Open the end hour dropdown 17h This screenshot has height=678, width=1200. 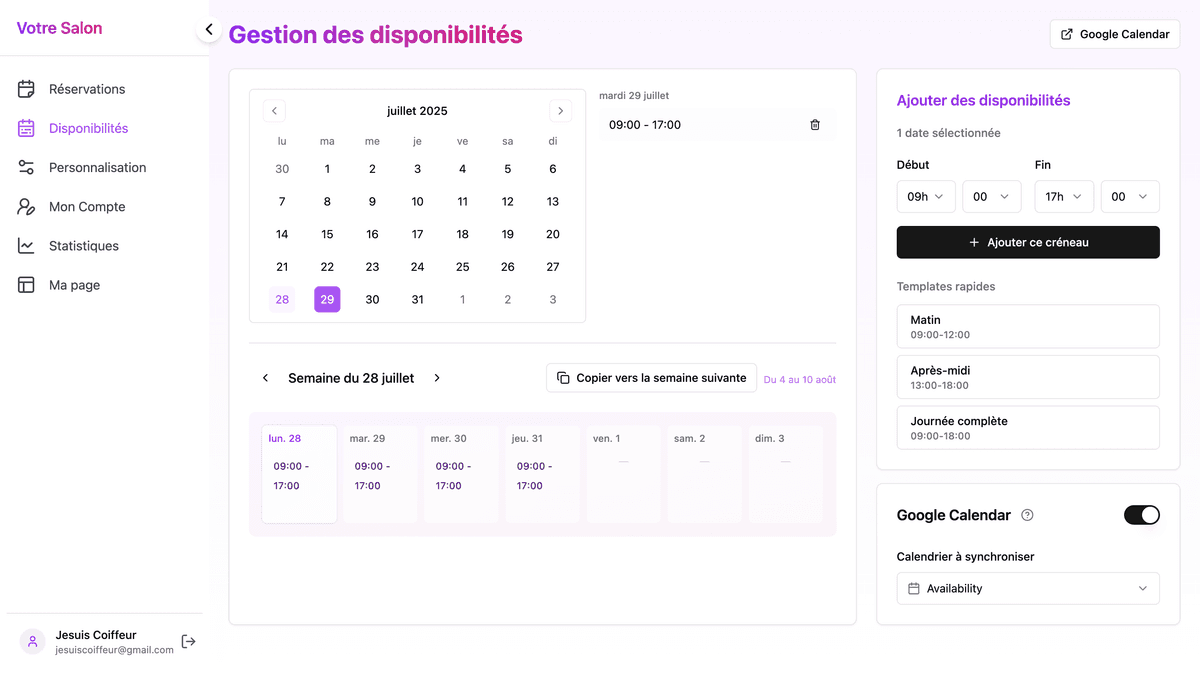pyautogui.click(x=1063, y=197)
